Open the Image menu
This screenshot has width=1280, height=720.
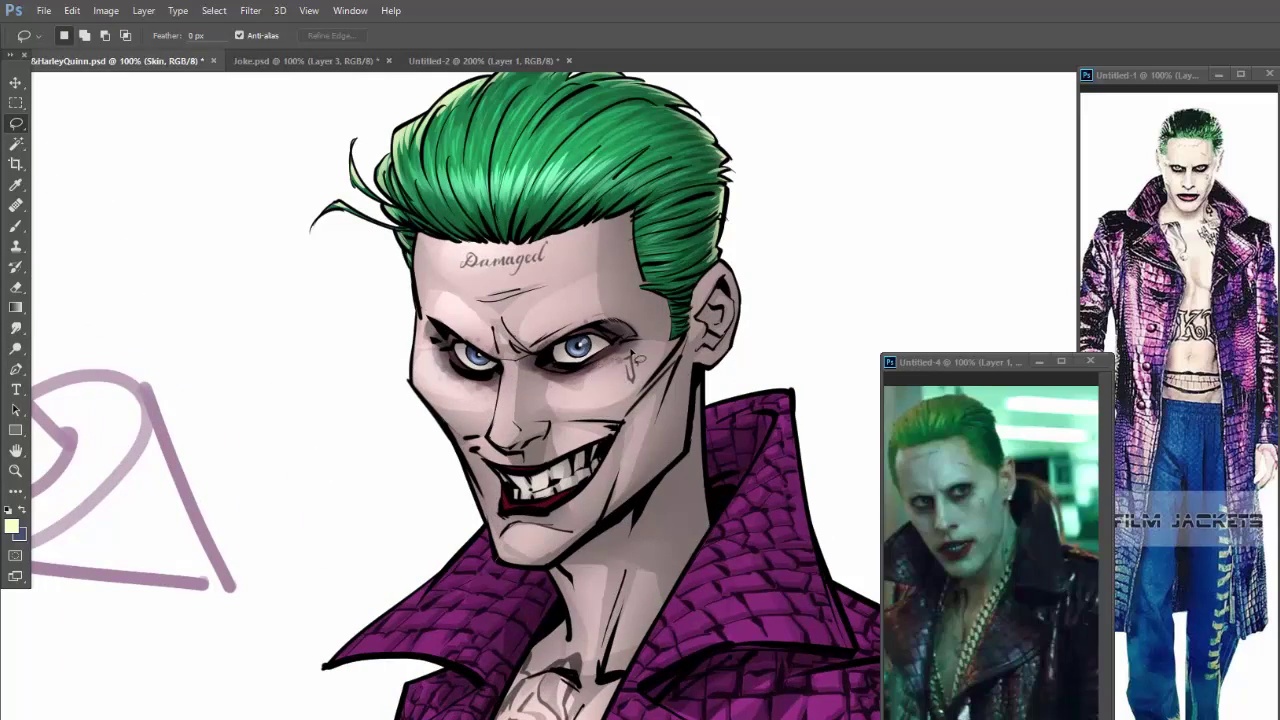point(106,11)
